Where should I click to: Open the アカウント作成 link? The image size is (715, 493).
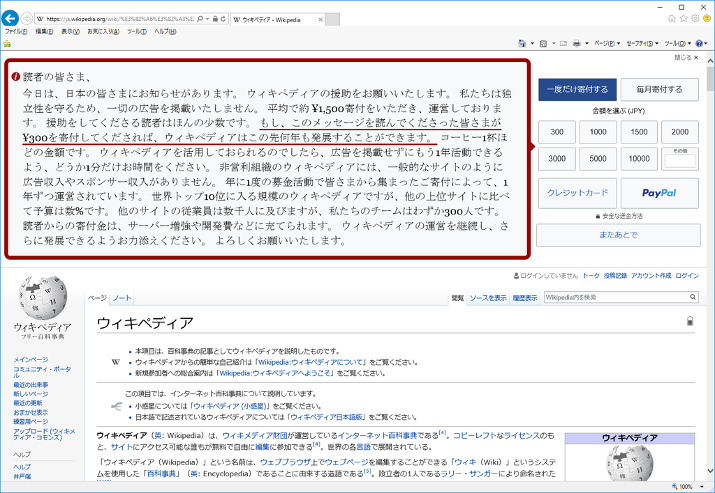coord(651,275)
